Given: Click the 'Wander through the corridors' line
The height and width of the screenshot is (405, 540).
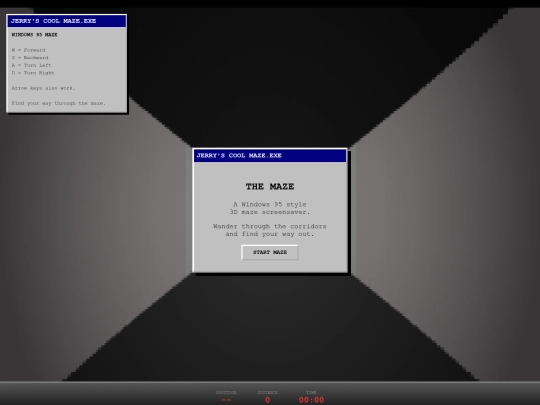Looking at the screenshot, I should pyautogui.click(x=270, y=226).
